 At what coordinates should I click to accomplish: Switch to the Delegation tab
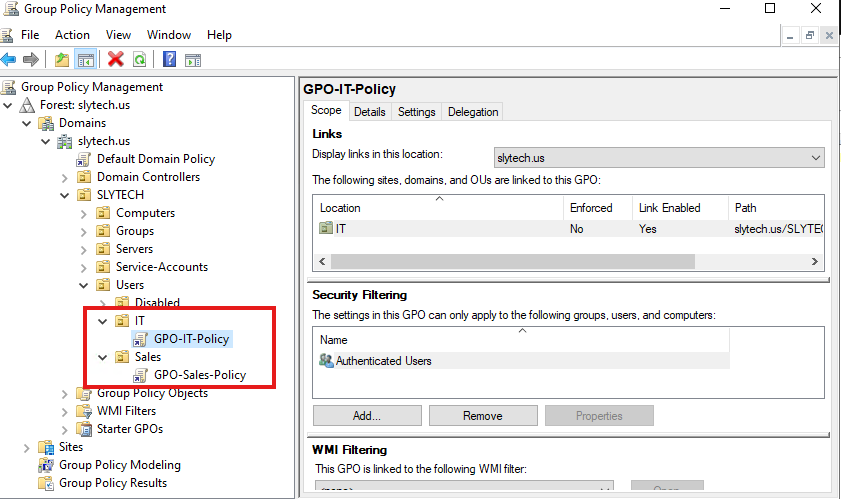473,112
